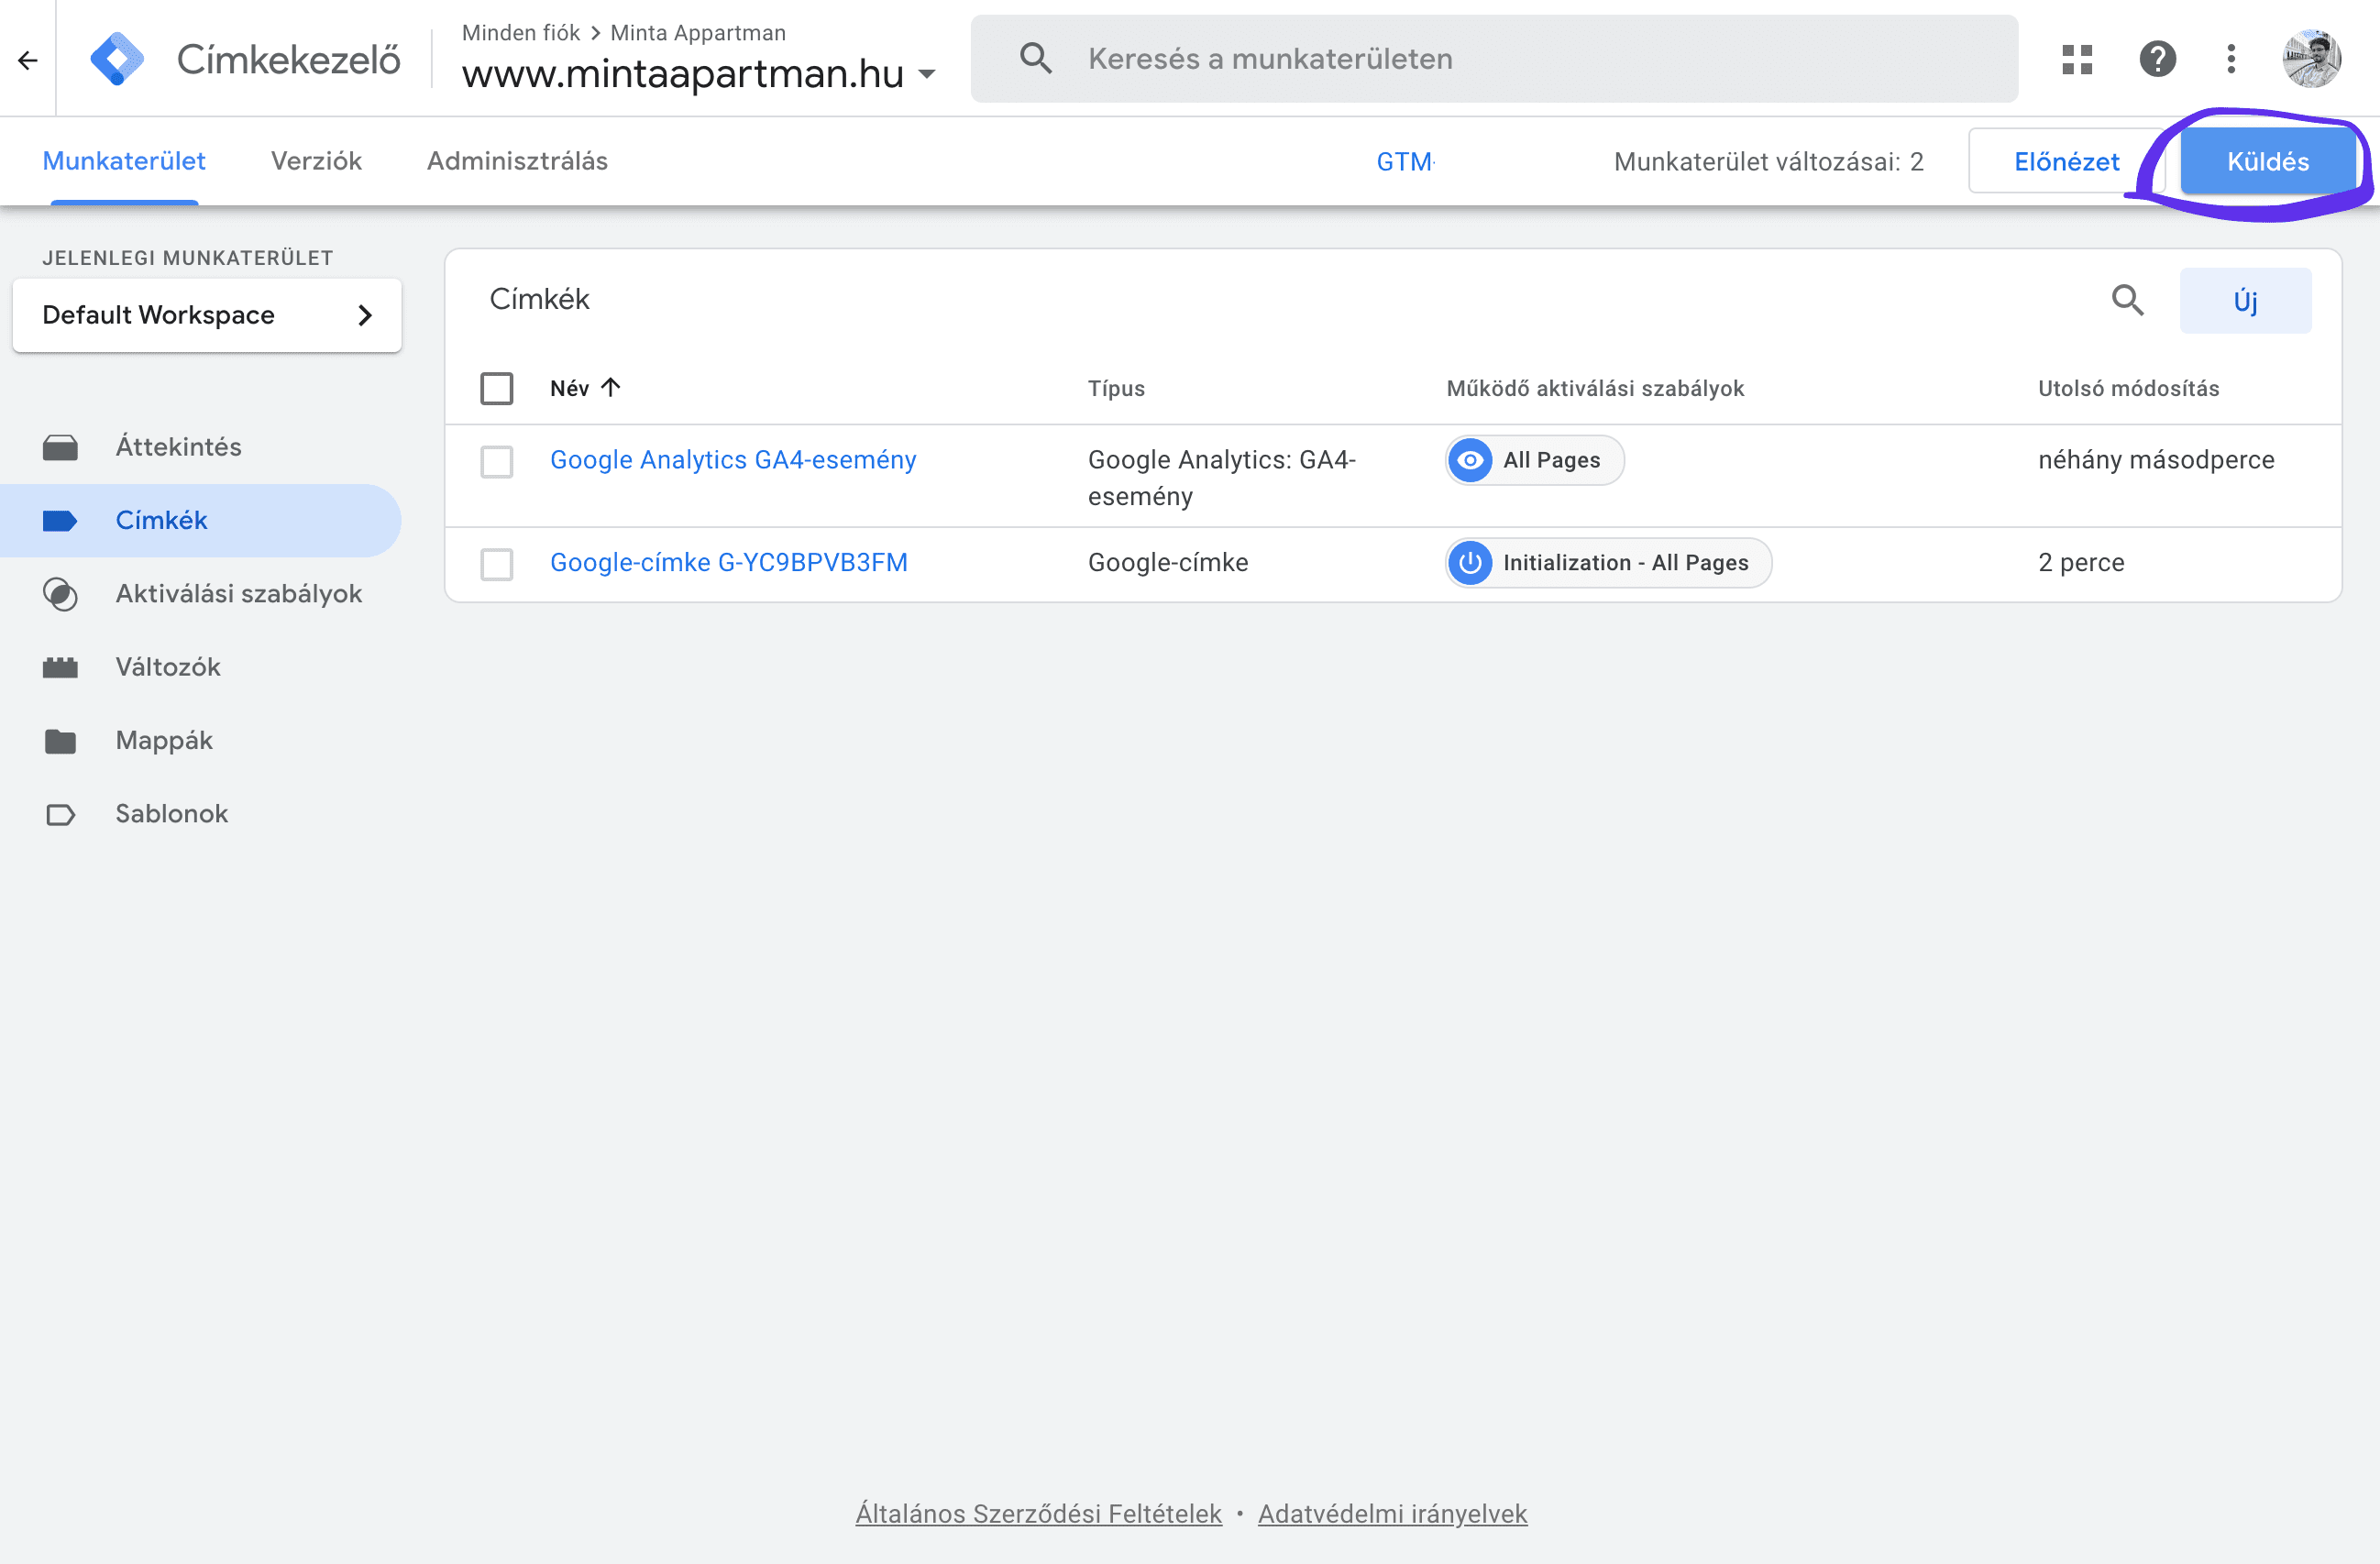Open the help icon
This screenshot has width=2380, height=1564.
(x=2157, y=59)
